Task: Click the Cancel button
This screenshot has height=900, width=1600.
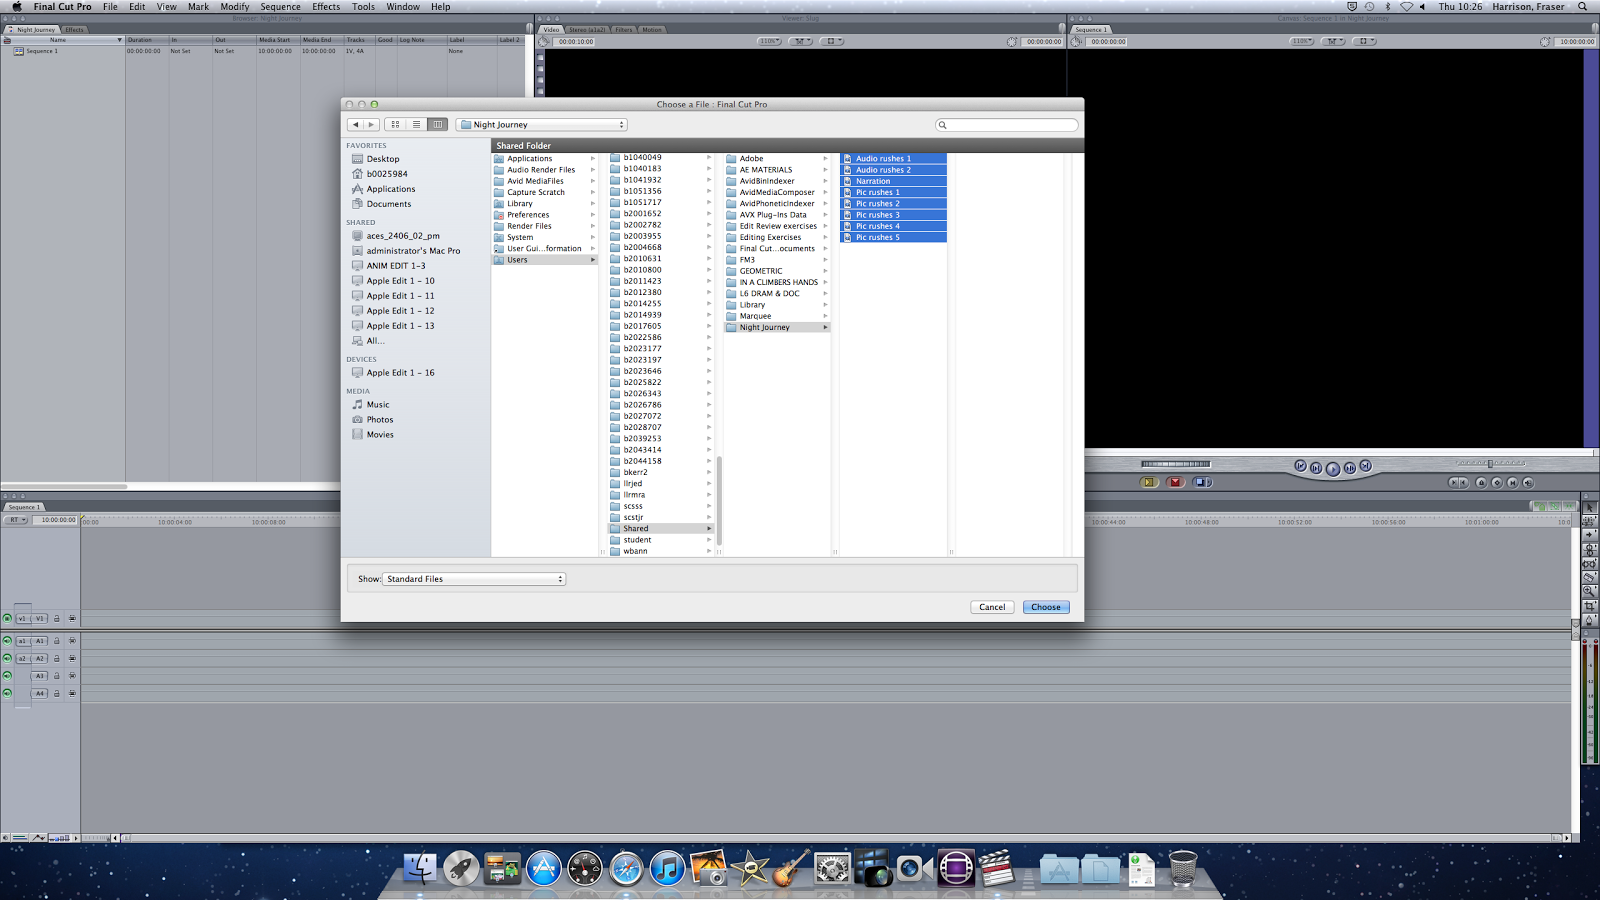Action: coord(992,607)
